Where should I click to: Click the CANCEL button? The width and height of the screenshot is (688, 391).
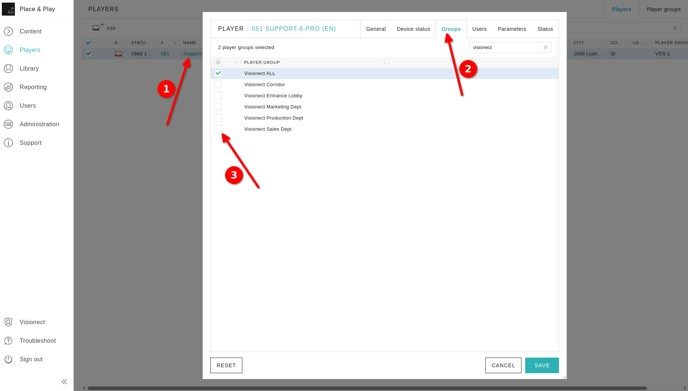click(x=503, y=365)
